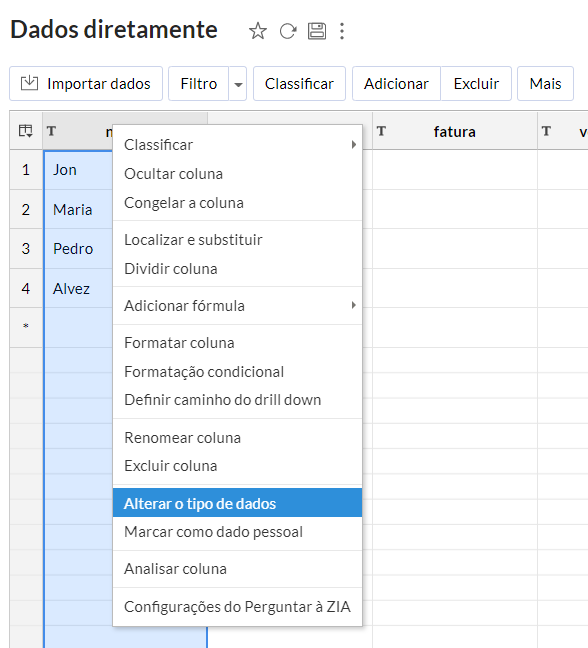Click Alterar o tipo de dados
This screenshot has width=588, height=648.
pyautogui.click(x=237, y=503)
